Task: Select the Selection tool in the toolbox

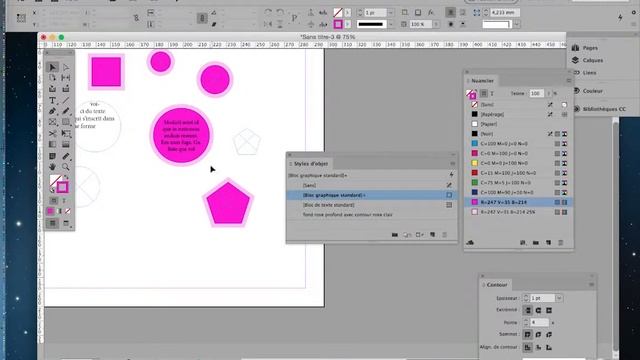Action: click(52, 67)
